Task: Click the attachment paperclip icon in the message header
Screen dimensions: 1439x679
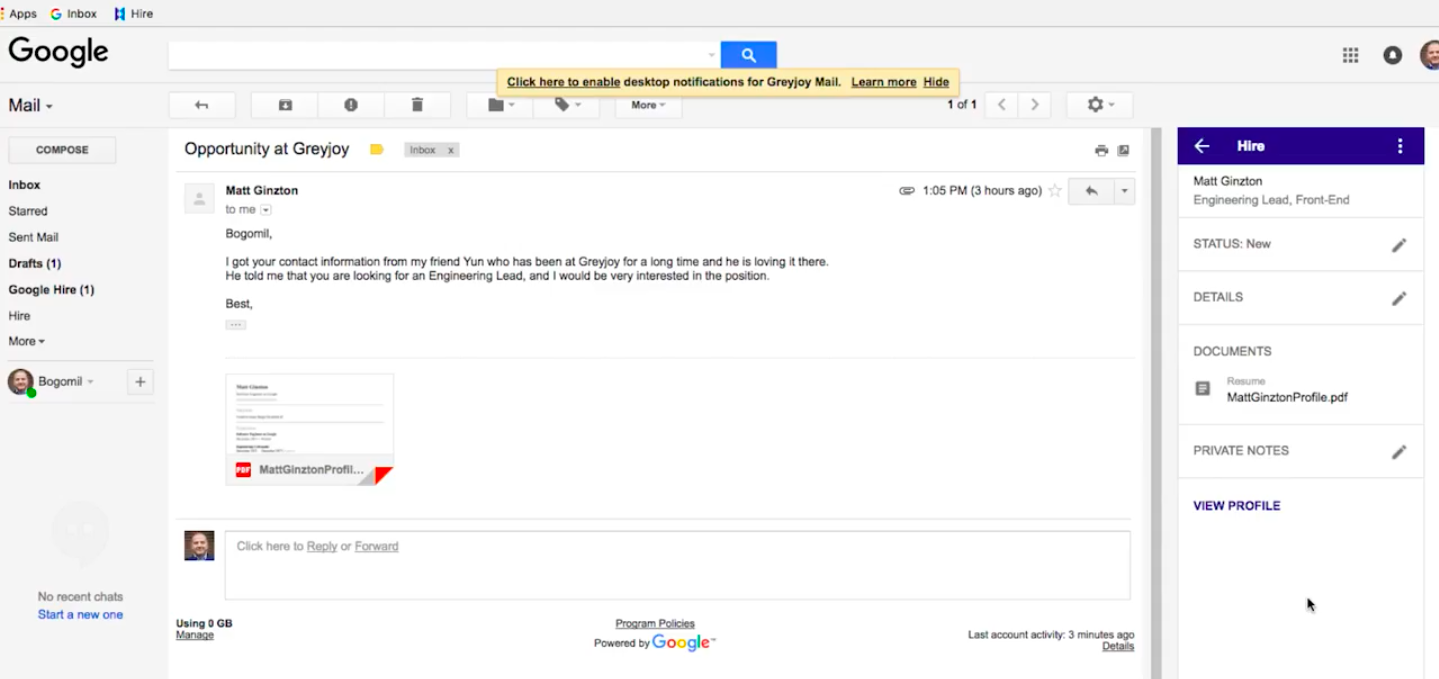Action: (x=907, y=190)
